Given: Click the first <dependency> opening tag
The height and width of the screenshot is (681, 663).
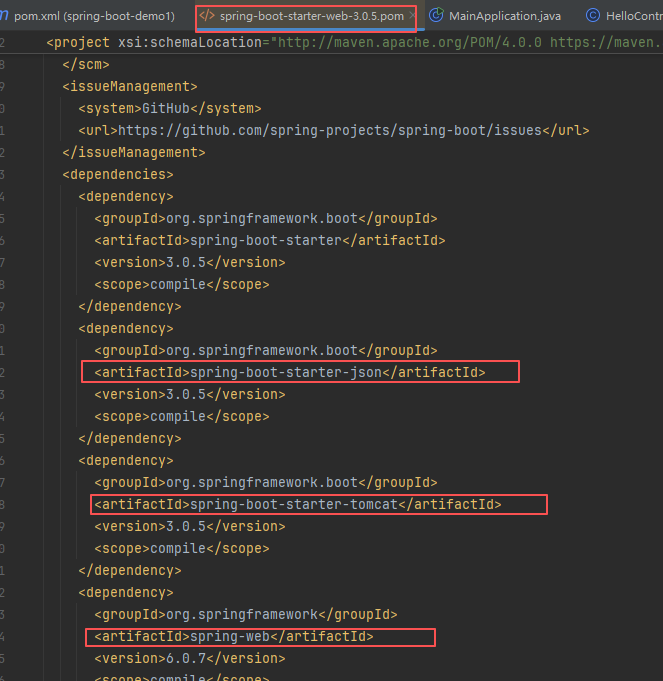Looking at the screenshot, I should 126,196.
